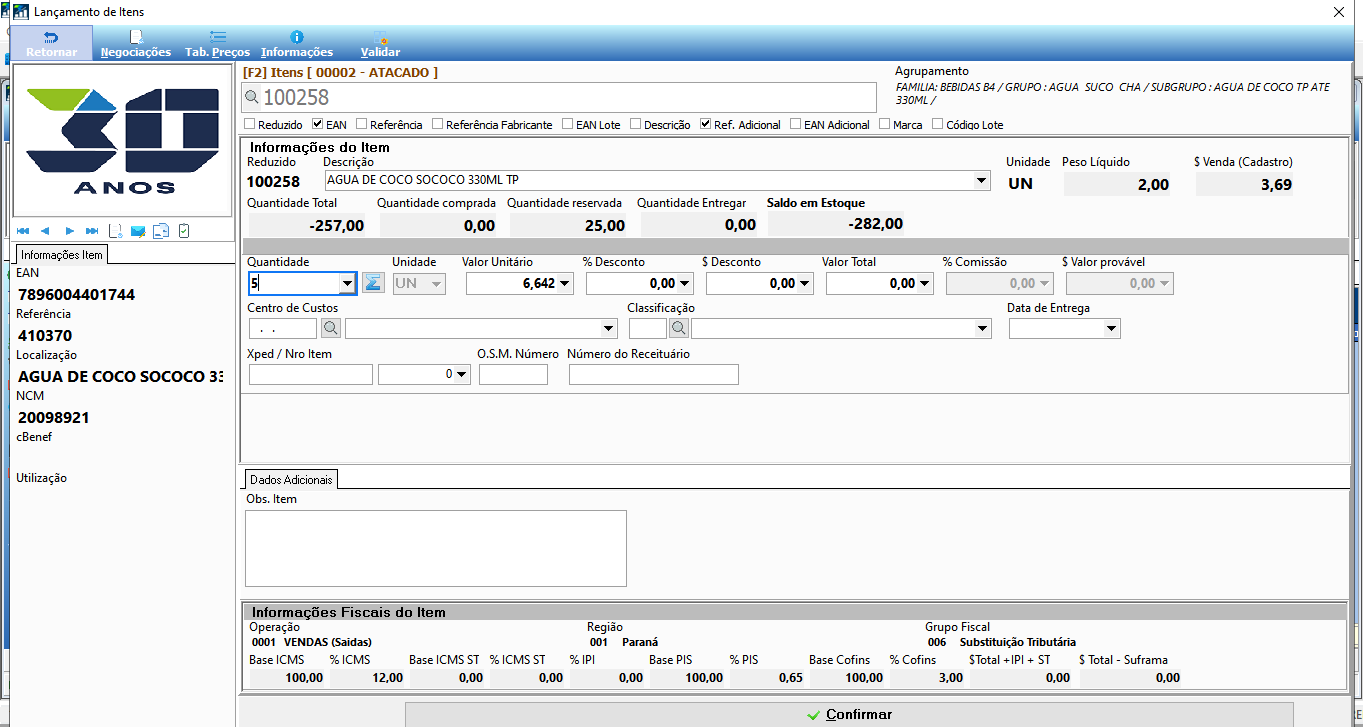Click the Retornar toolbar icon
This screenshot has height=727, width=1363.
[51, 43]
